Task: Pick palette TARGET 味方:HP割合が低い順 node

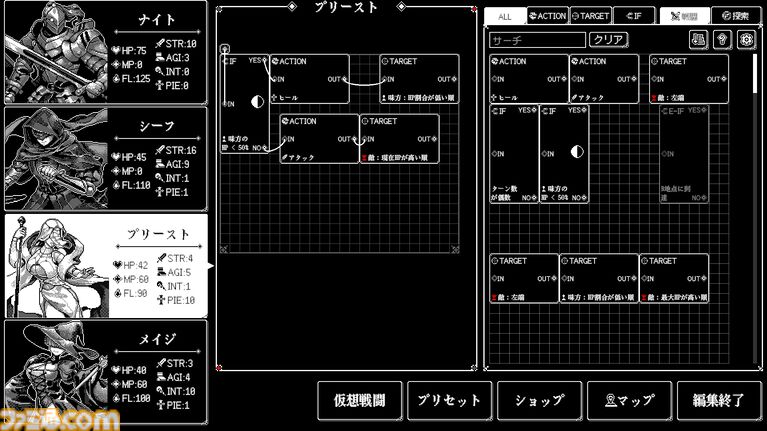Action: [x=599, y=278]
